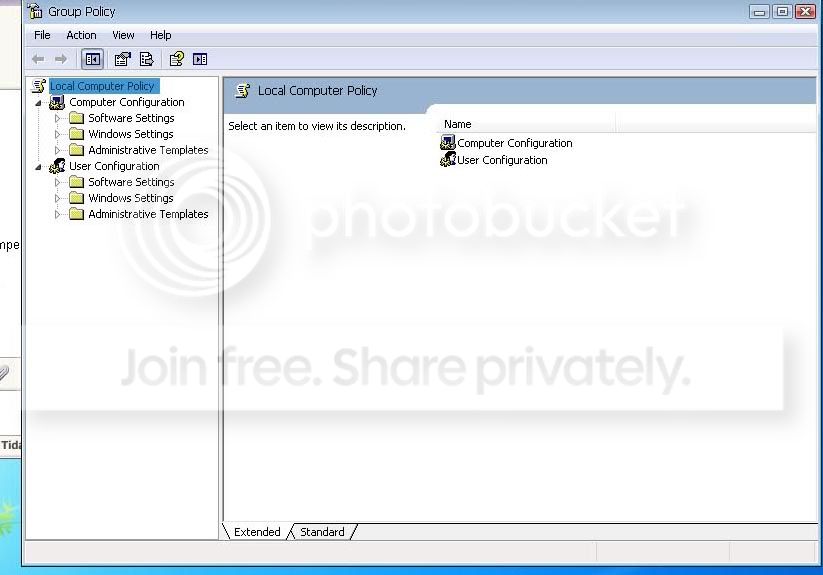Switch to the Standard tab

(x=322, y=532)
